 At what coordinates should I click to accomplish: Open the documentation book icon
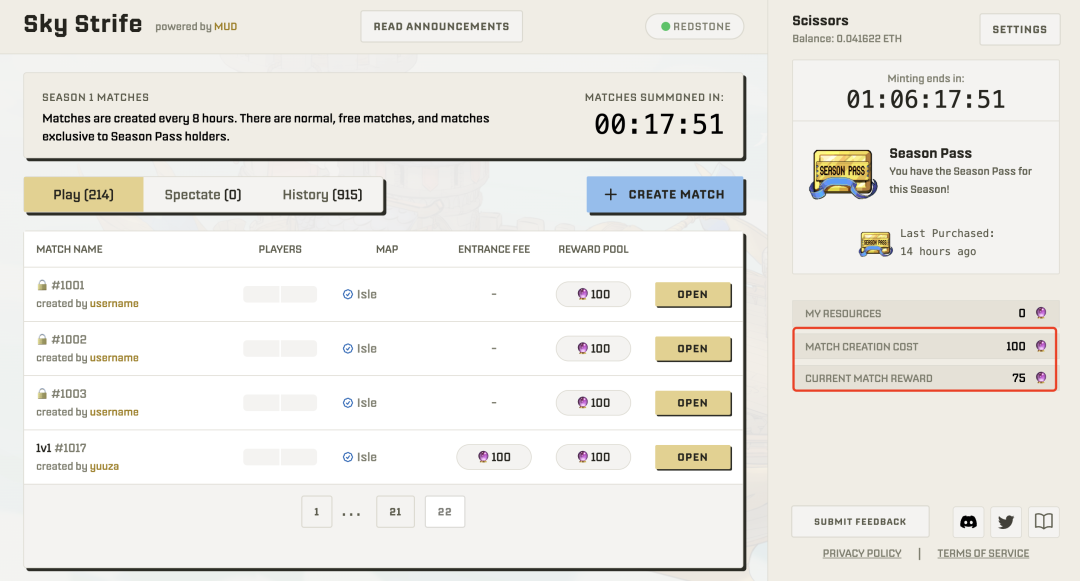1043,522
